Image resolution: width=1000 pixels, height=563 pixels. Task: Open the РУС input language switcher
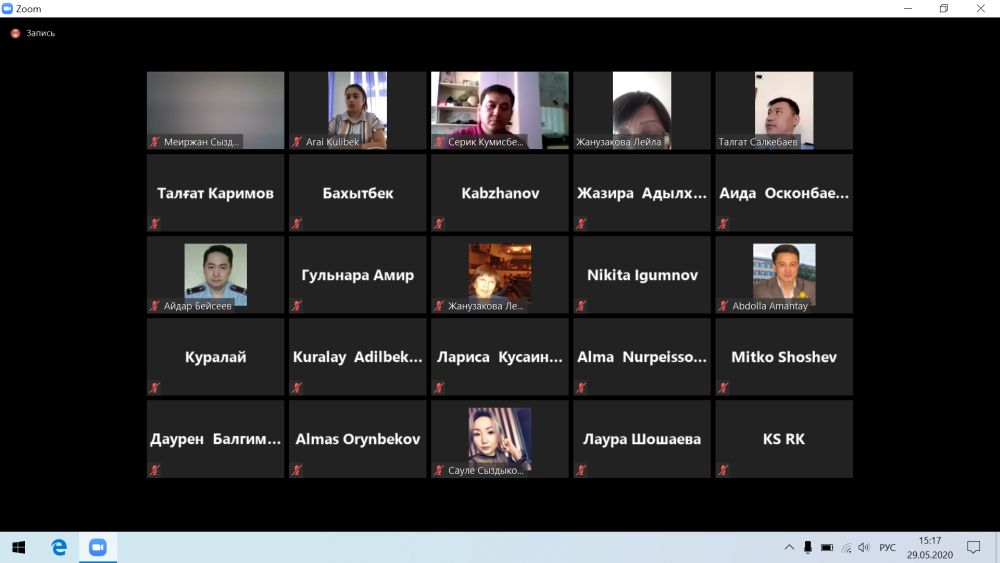coord(887,547)
